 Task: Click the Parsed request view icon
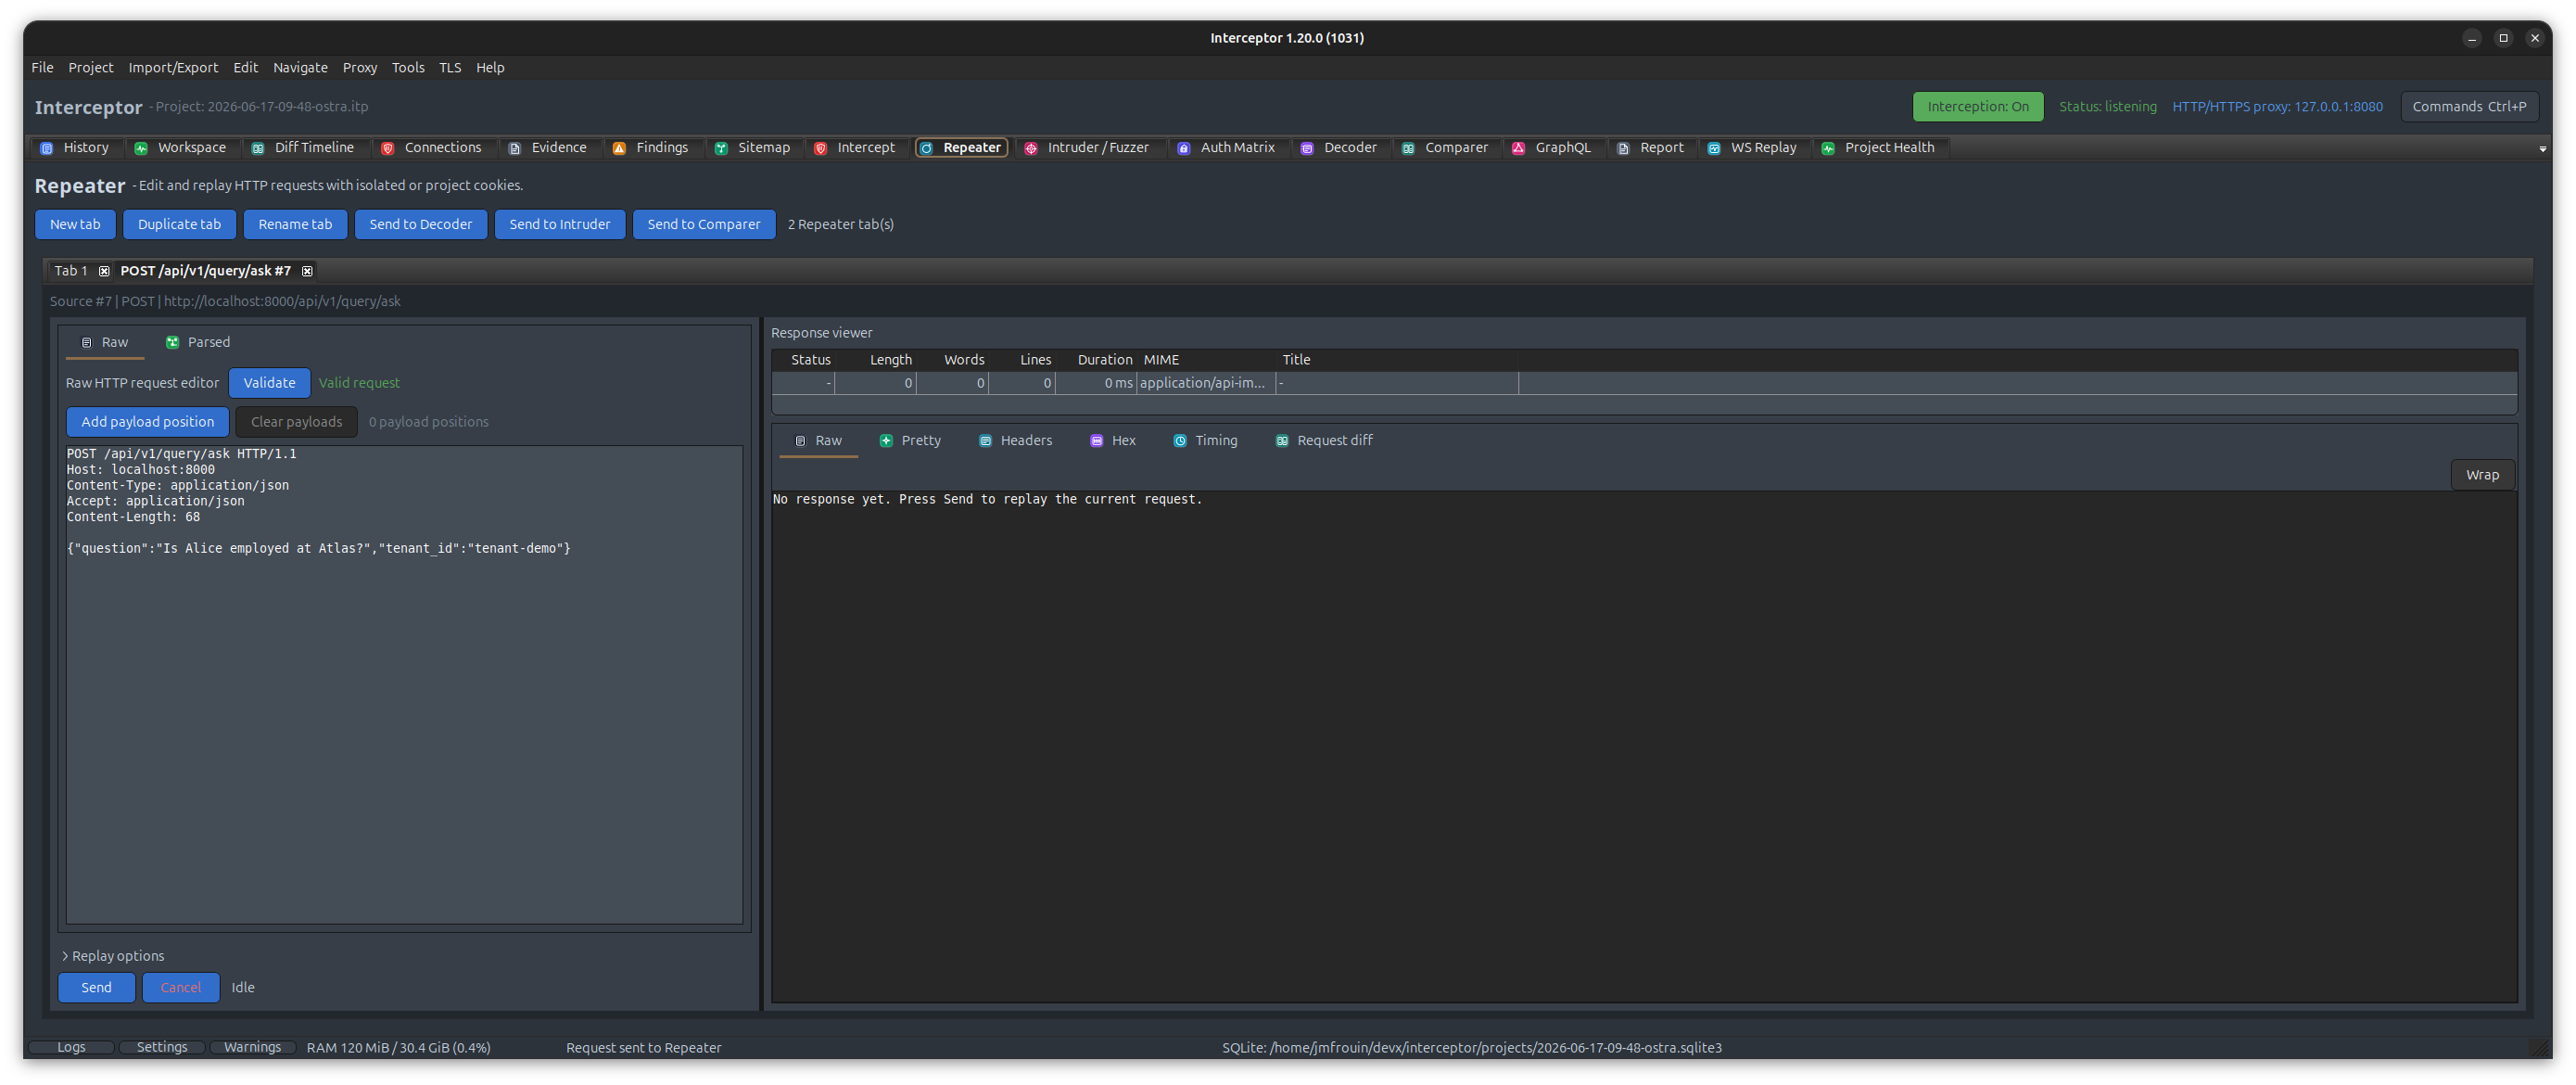click(x=172, y=343)
